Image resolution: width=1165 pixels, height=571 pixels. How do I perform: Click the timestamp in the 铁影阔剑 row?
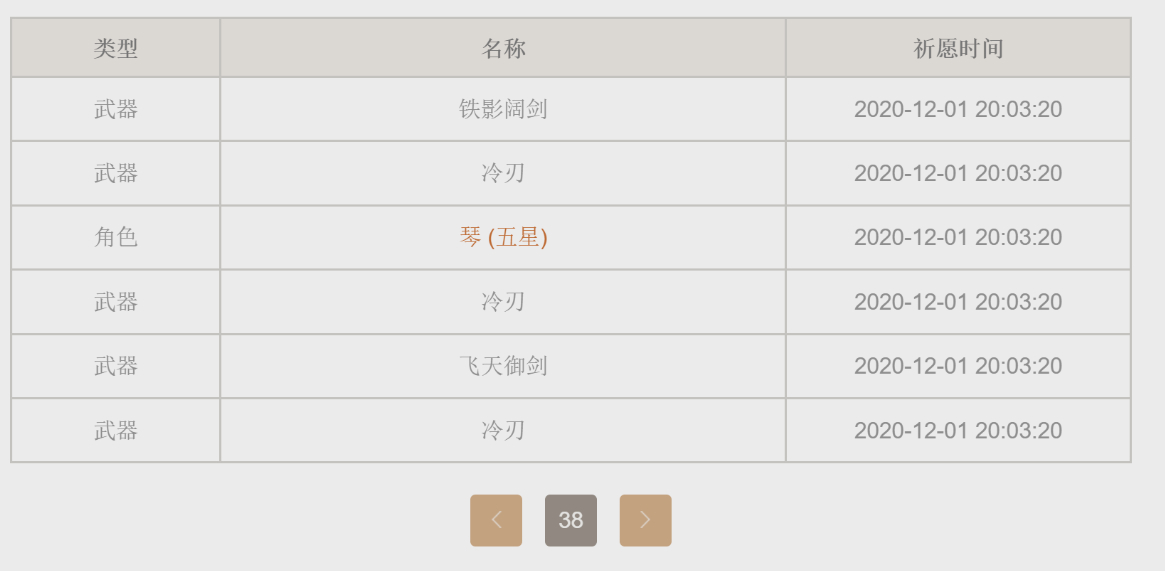958,109
